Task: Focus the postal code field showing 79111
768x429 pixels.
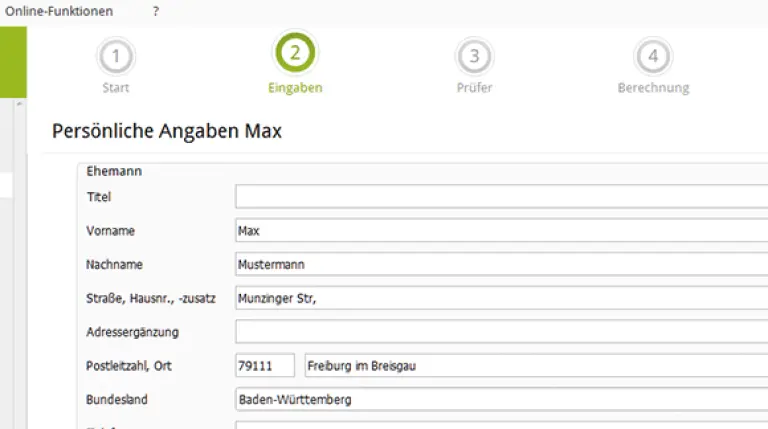Action: click(x=265, y=365)
